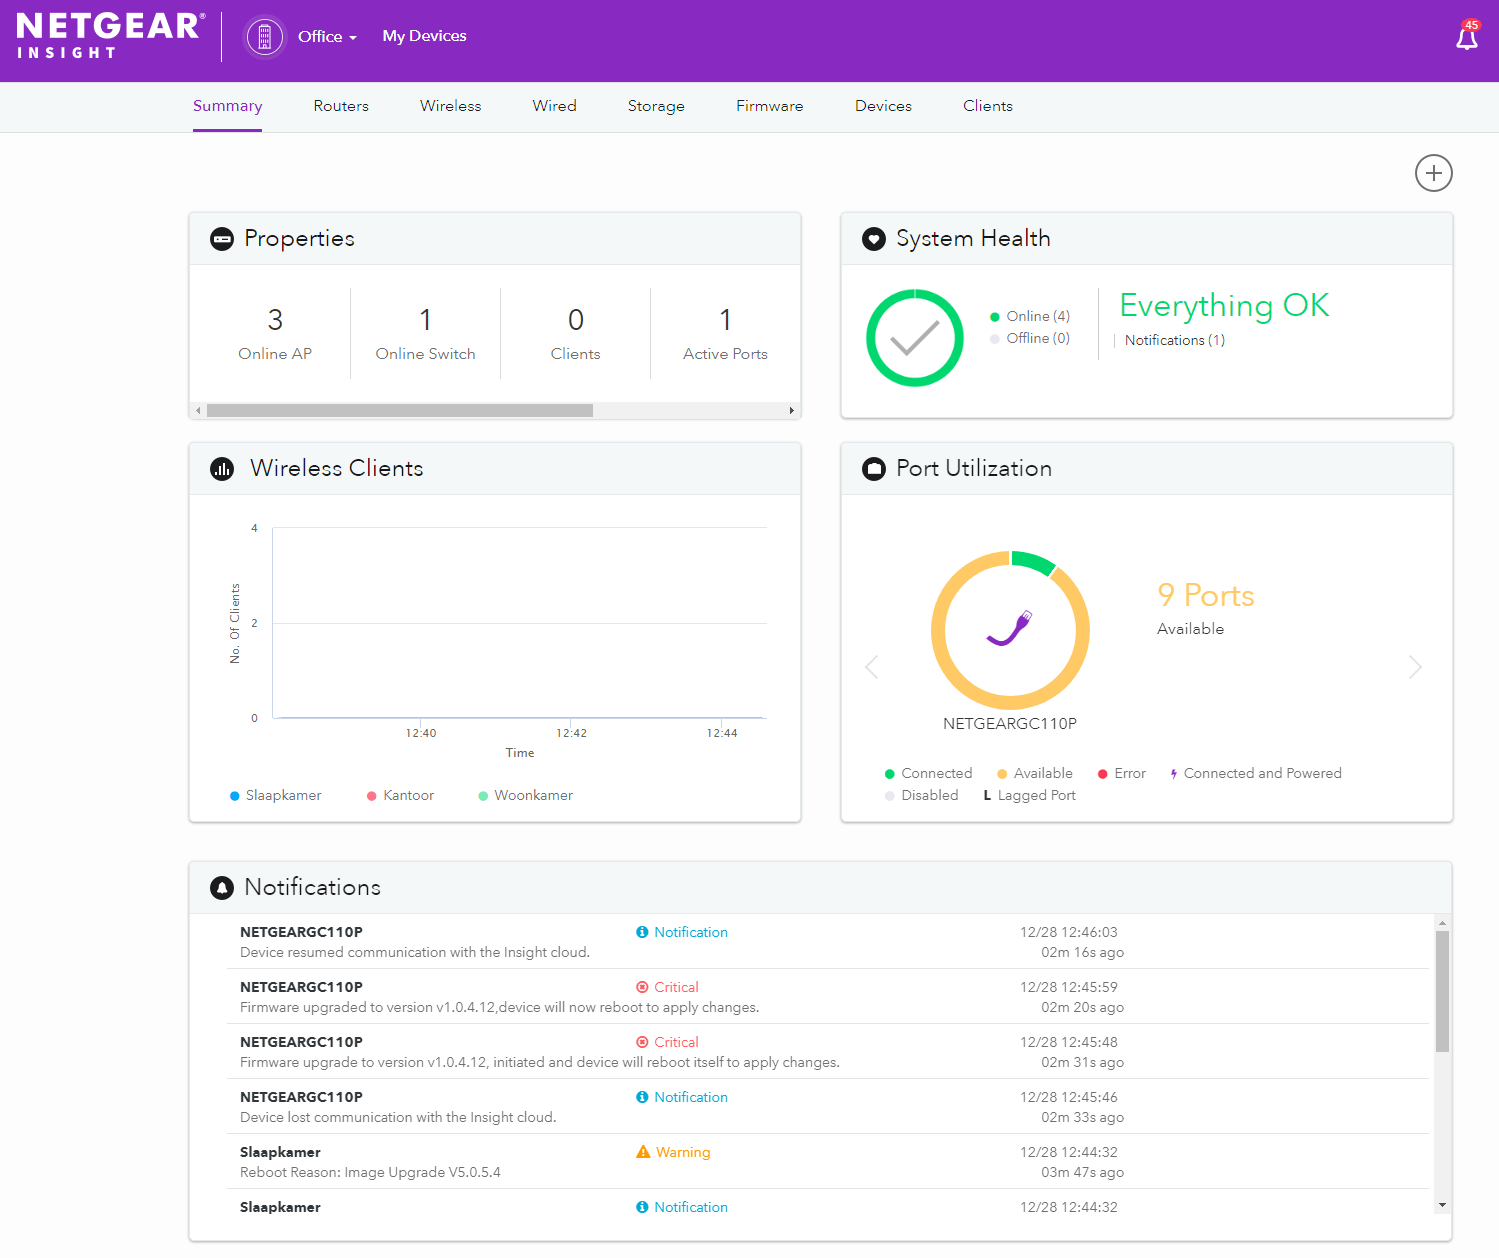Image resolution: width=1499 pixels, height=1258 pixels.
Task: Go to the Storage tab
Action: (x=656, y=107)
